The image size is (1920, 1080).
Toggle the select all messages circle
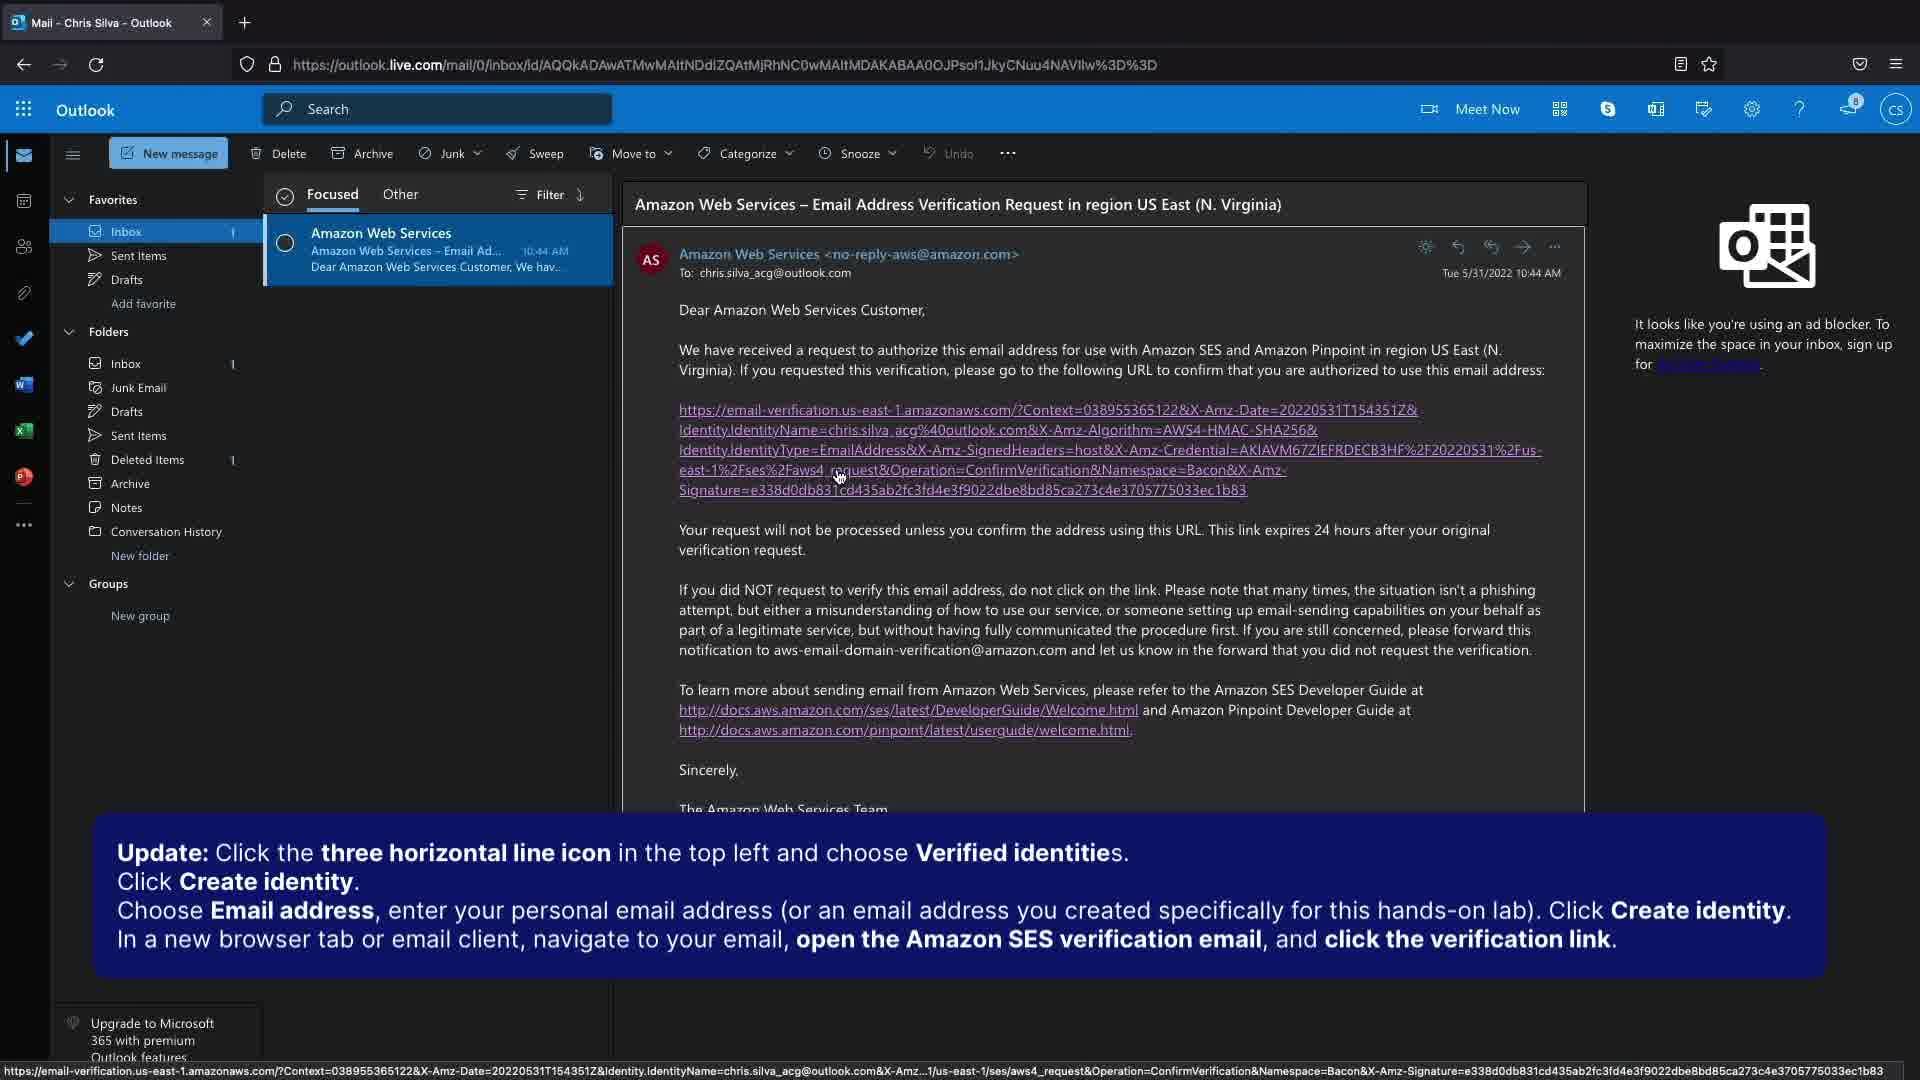285,196
